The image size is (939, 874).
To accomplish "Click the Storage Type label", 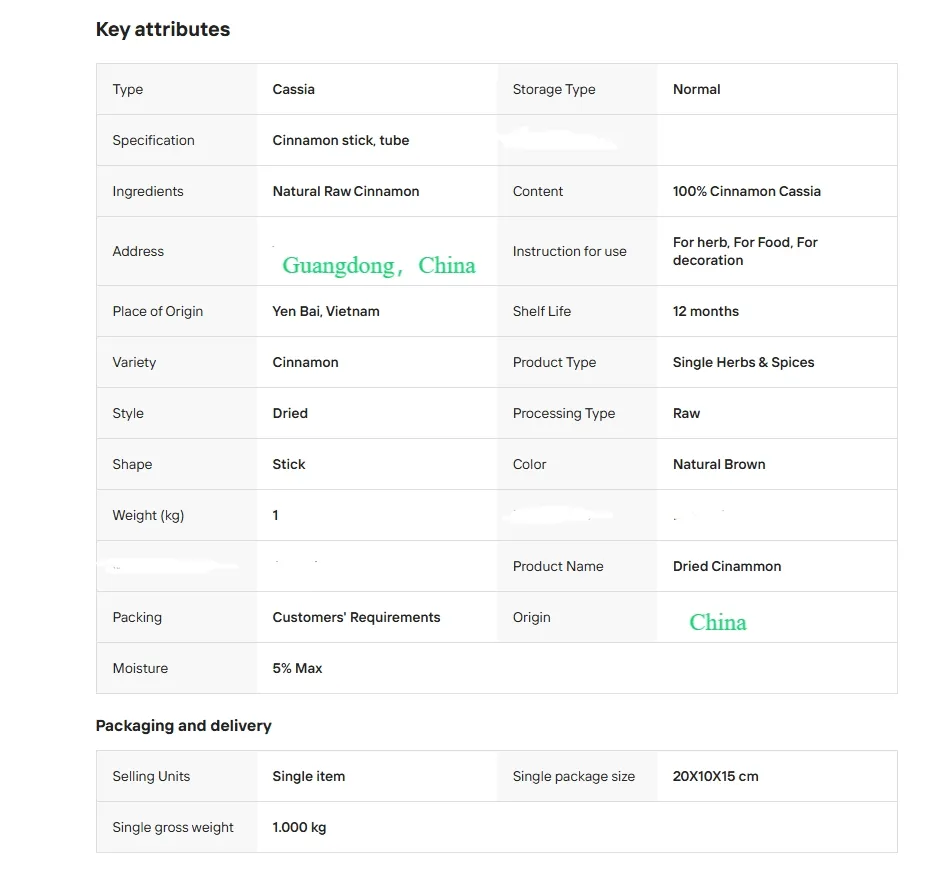I will click(553, 89).
